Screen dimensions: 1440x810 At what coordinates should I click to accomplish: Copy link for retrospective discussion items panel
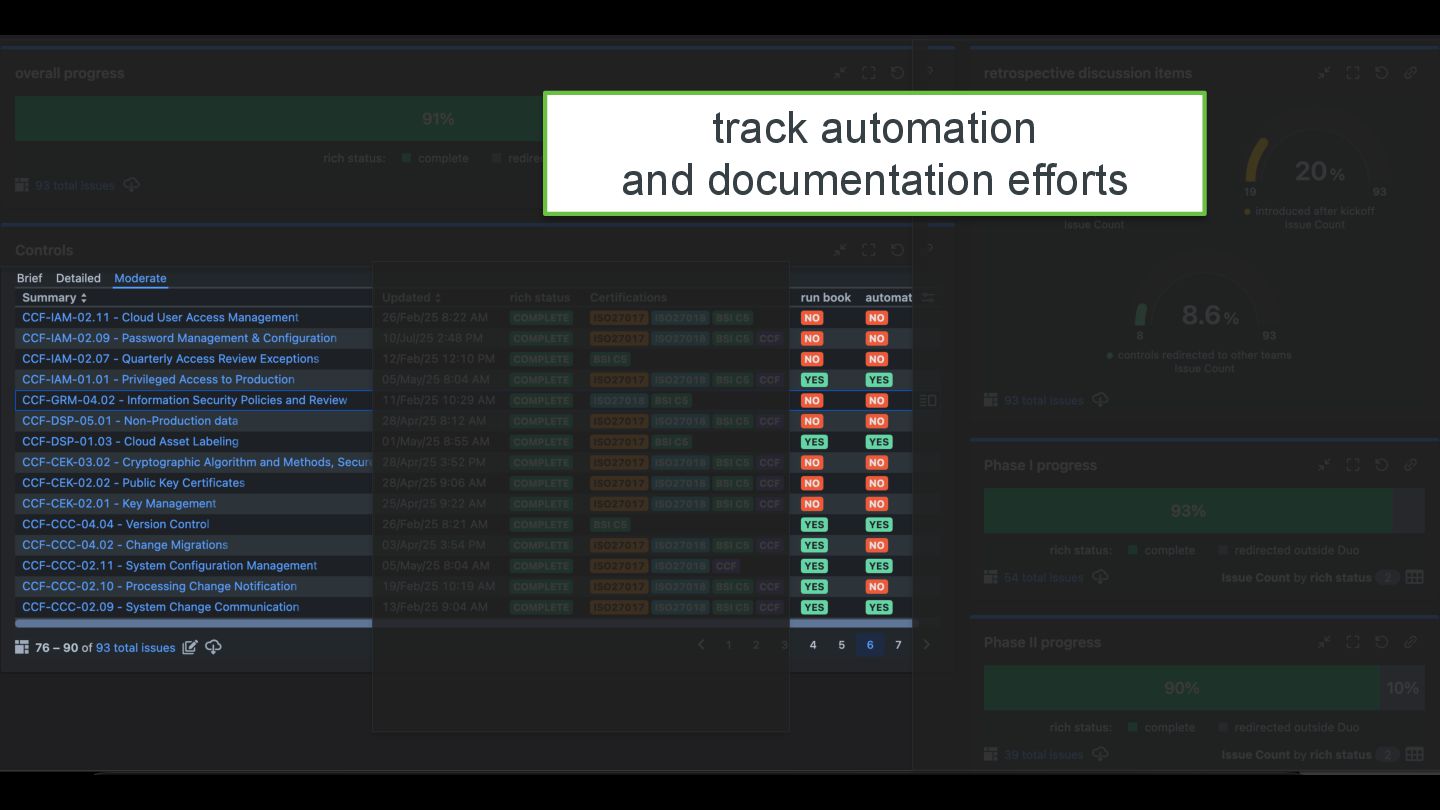coord(1410,73)
